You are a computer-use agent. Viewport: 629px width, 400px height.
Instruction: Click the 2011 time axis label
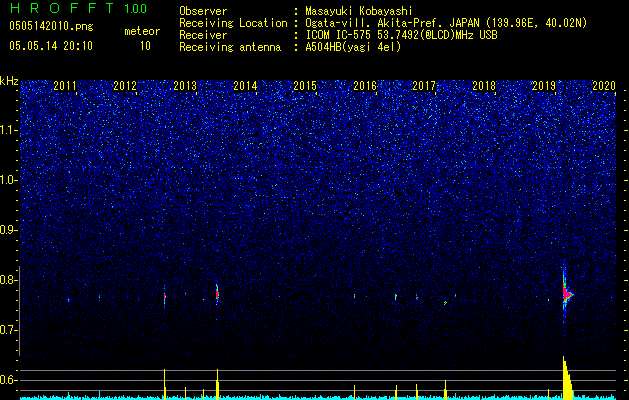click(65, 86)
